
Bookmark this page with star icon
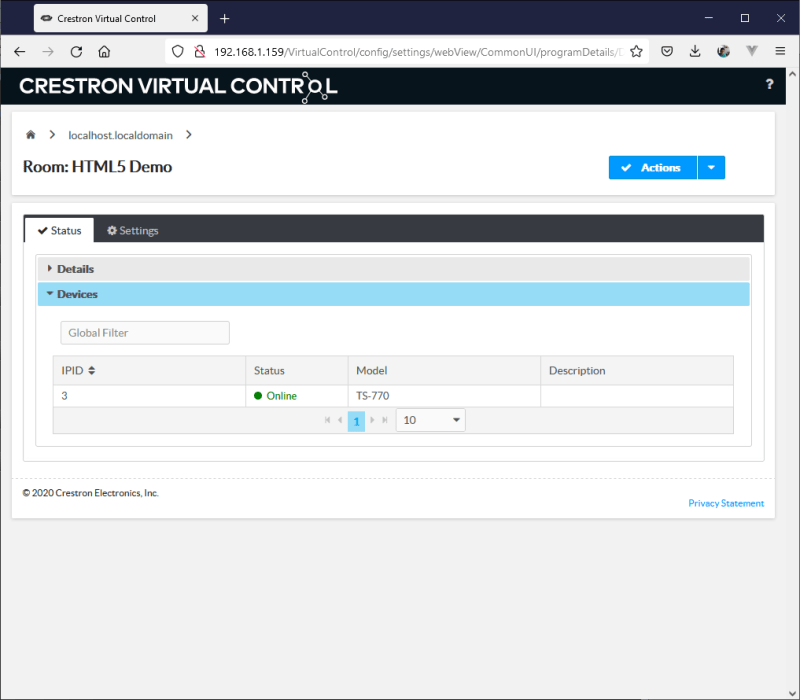tap(636, 52)
